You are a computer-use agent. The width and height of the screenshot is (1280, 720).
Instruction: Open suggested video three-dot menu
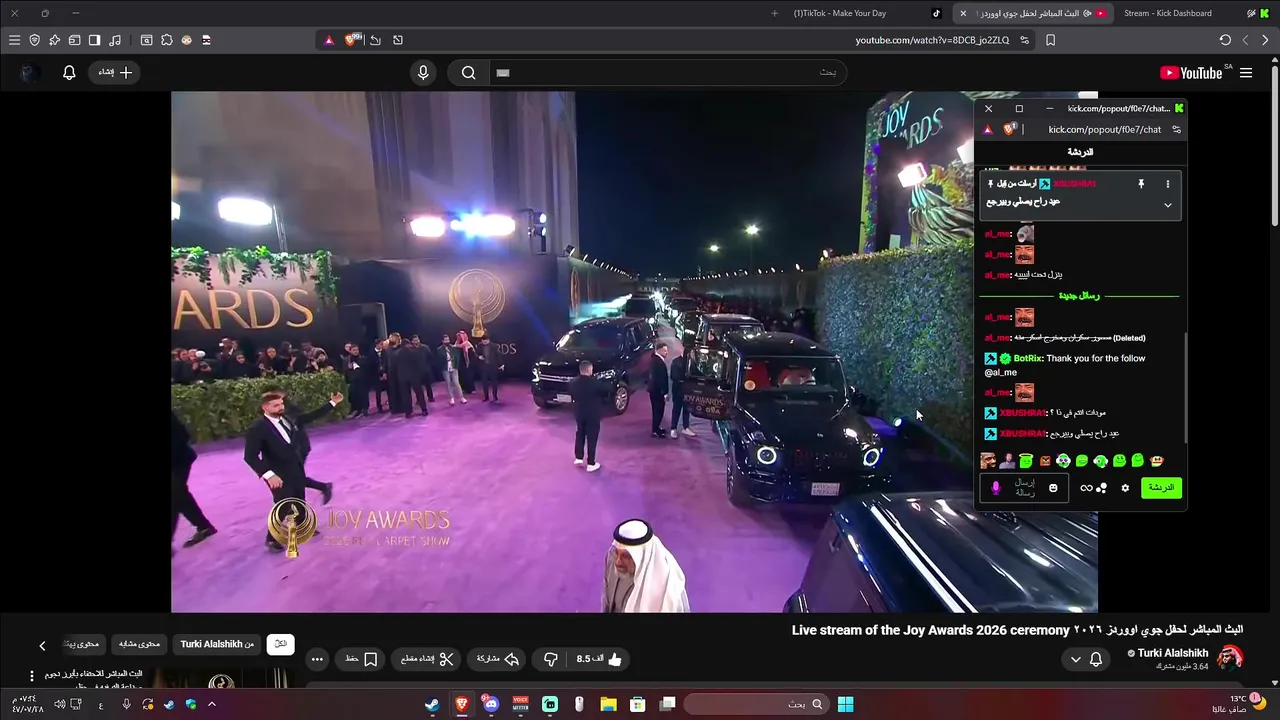(32, 676)
